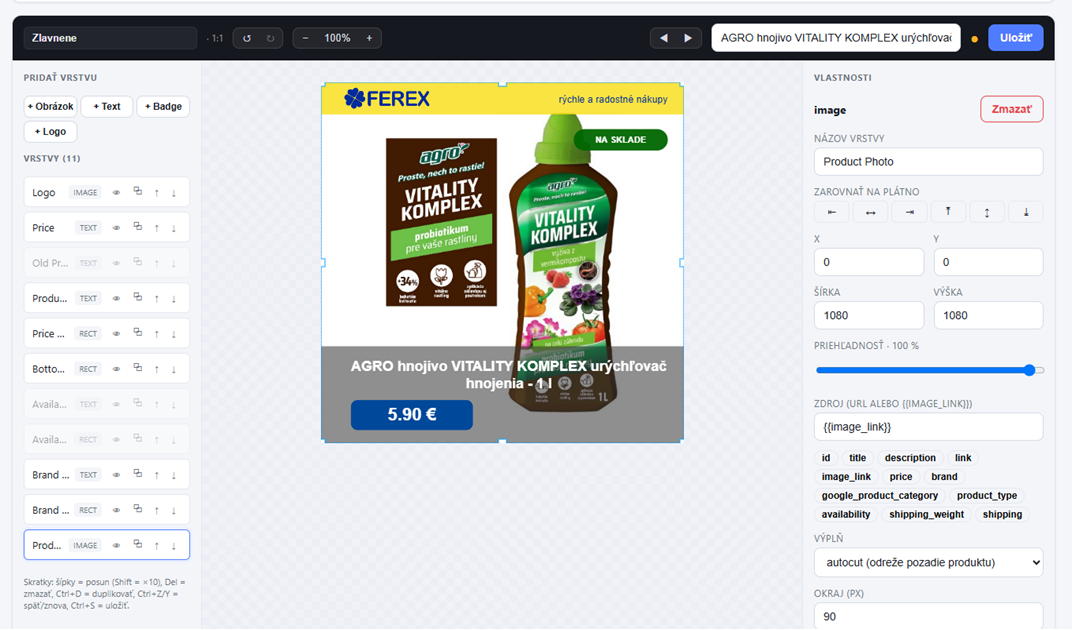Insert the title variable chip
This screenshot has height=630, width=1072.
pyautogui.click(x=857, y=458)
